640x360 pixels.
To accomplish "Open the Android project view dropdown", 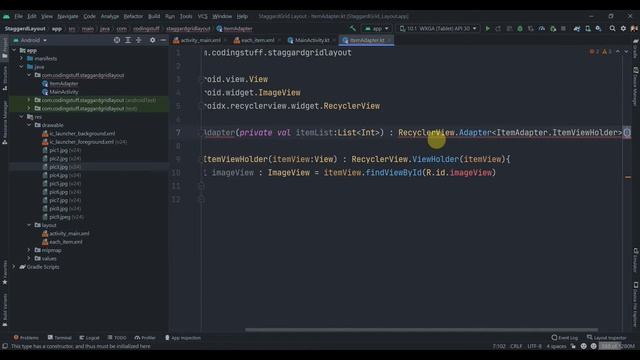I will pyautogui.click(x=30, y=40).
